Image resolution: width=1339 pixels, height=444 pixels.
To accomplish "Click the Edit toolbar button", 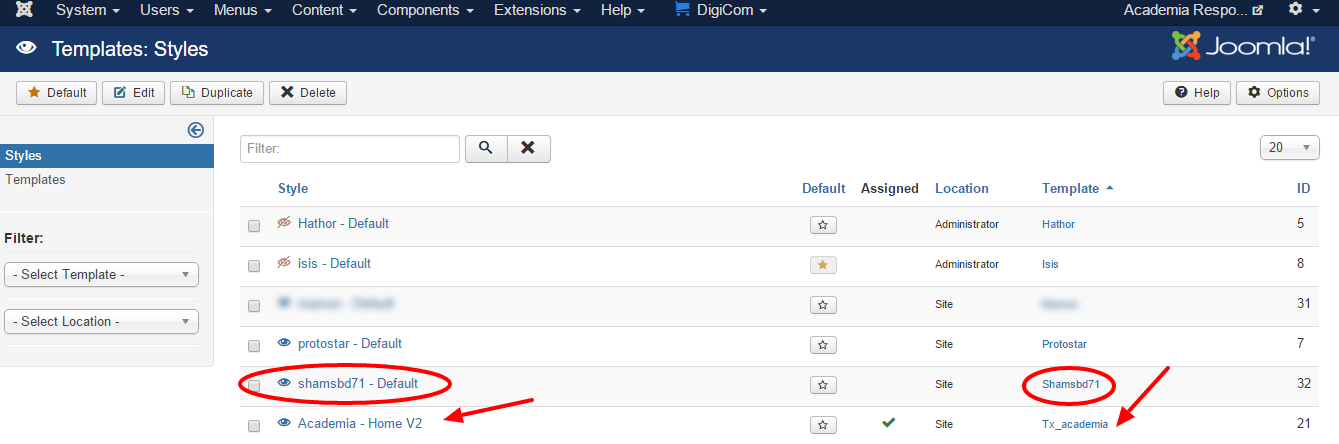I will pos(134,93).
